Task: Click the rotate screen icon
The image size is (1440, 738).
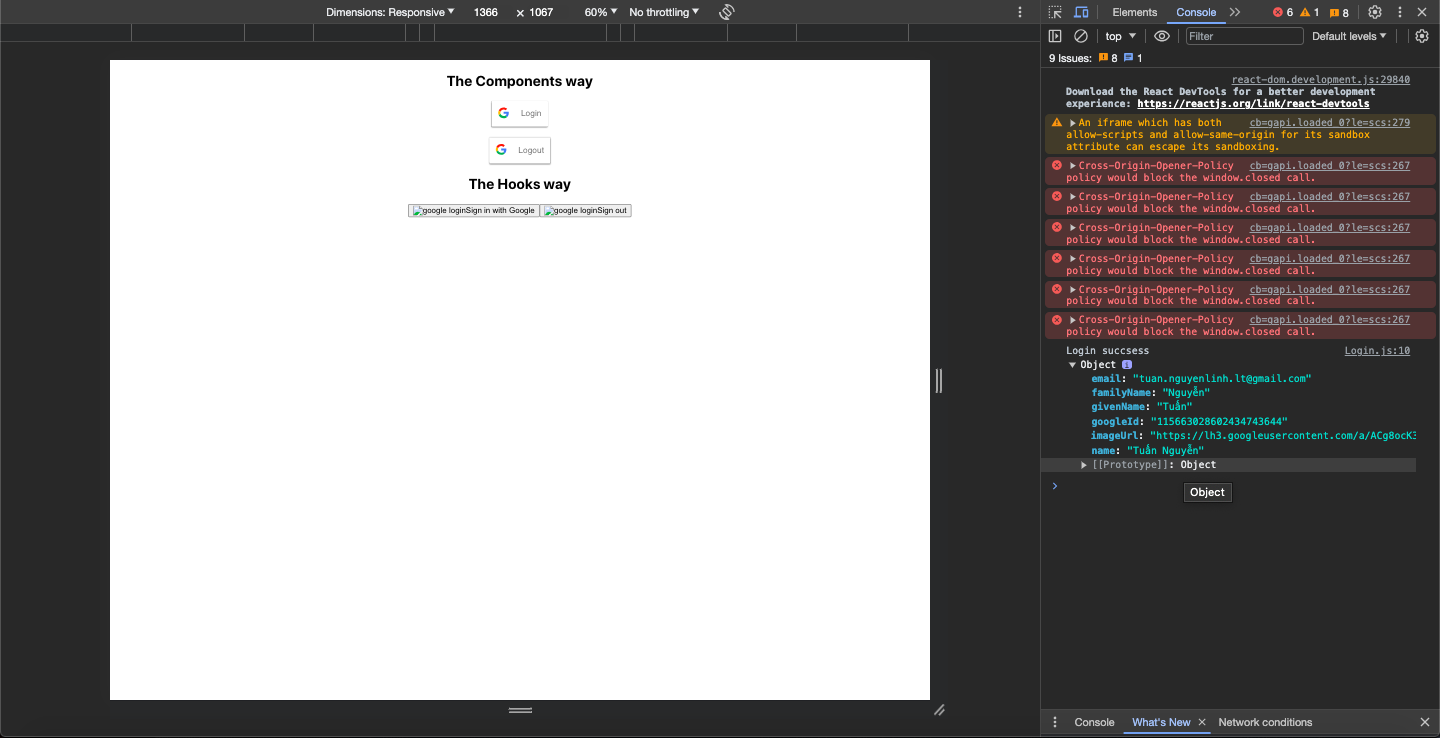Action: click(727, 12)
